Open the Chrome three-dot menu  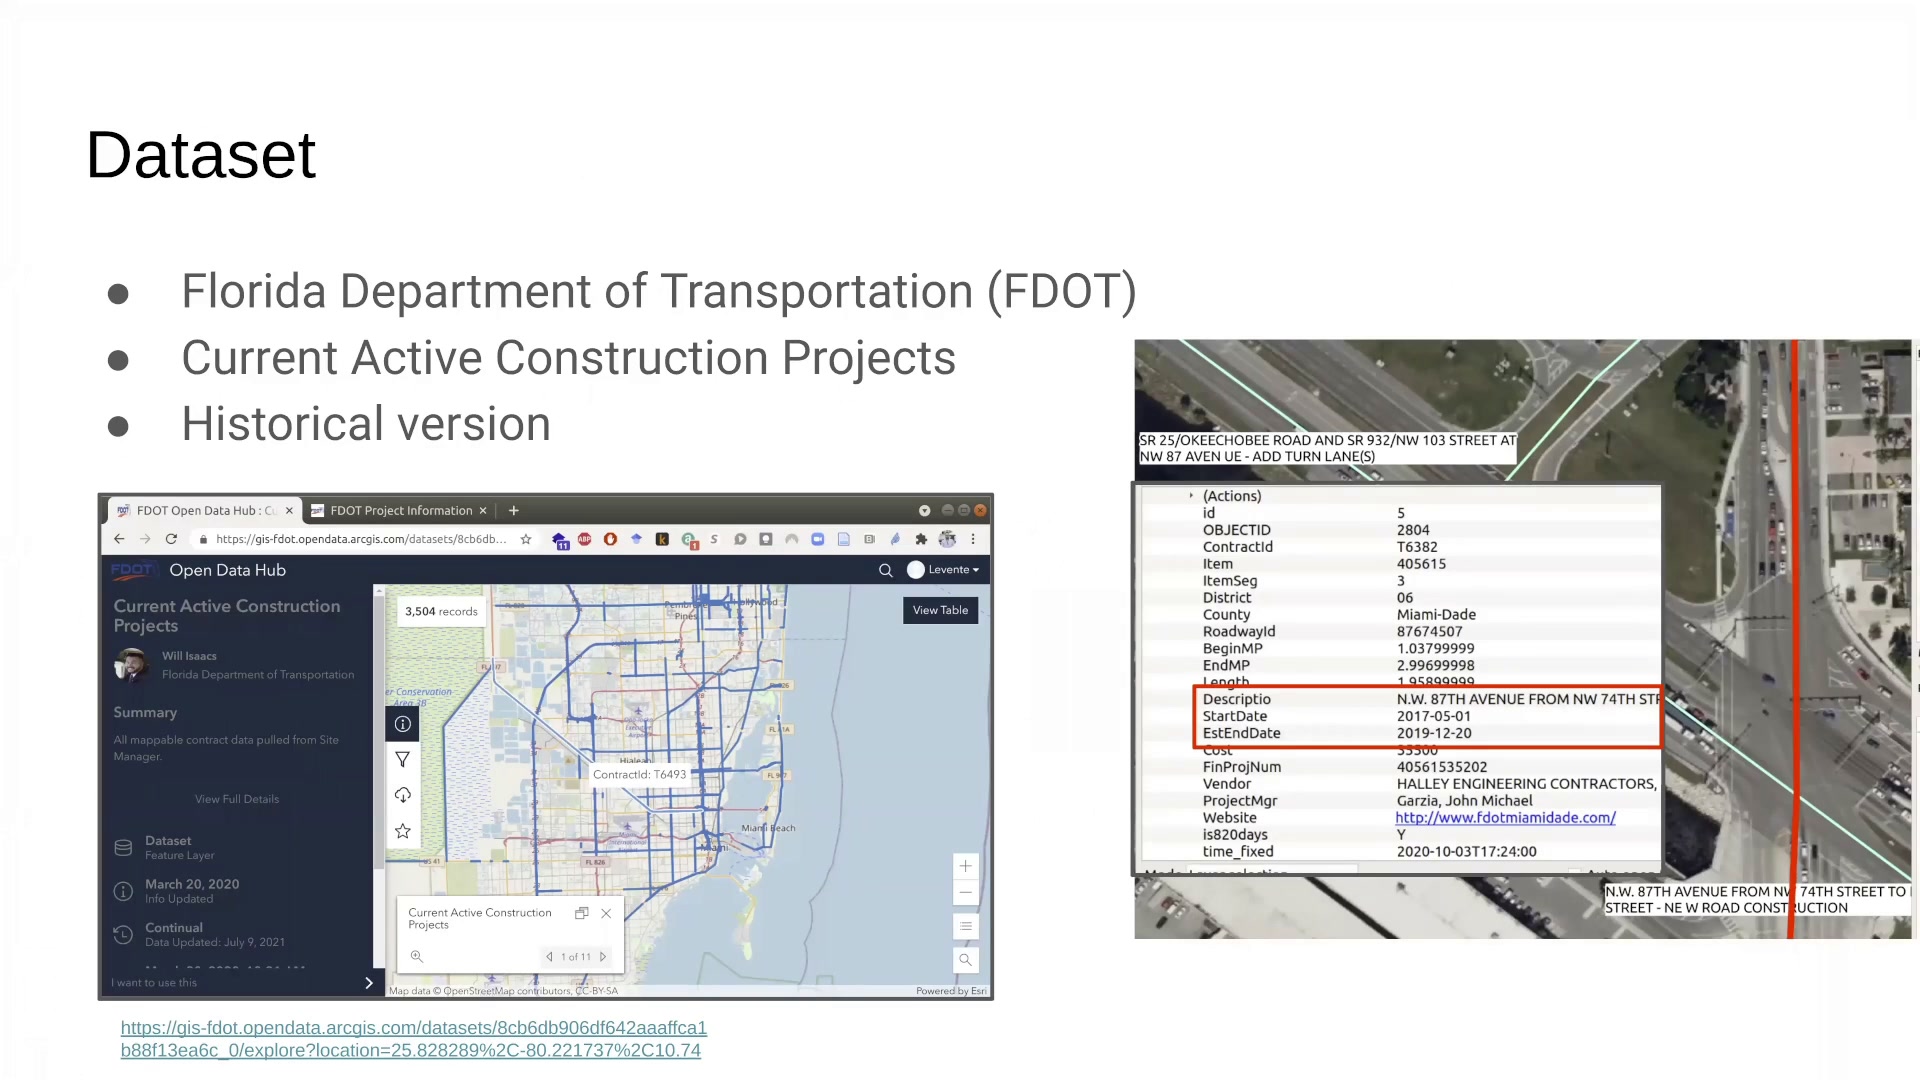click(973, 539)
